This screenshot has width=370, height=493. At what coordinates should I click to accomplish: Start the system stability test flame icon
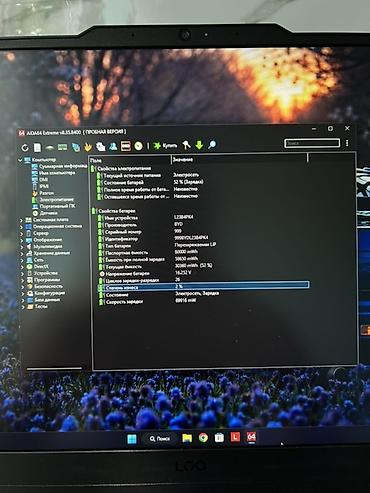pos(88,147)
